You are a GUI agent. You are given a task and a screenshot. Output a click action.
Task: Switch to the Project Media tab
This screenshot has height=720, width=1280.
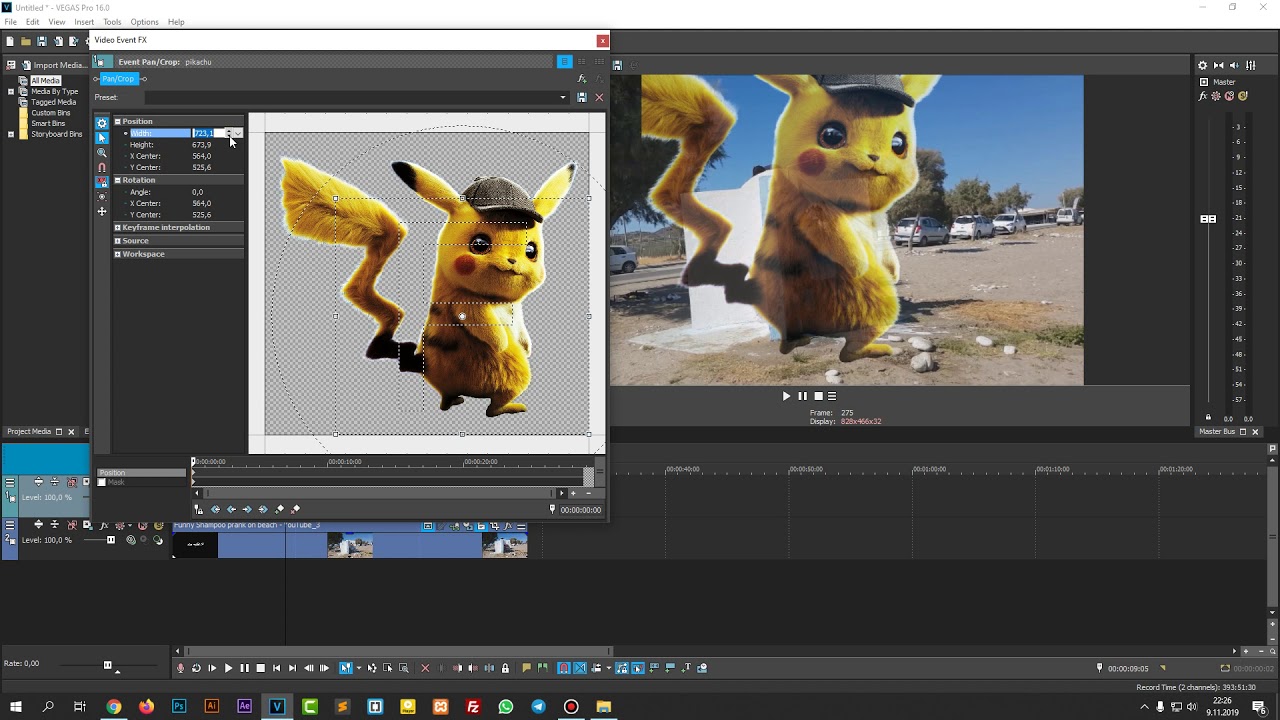(29, 432)
